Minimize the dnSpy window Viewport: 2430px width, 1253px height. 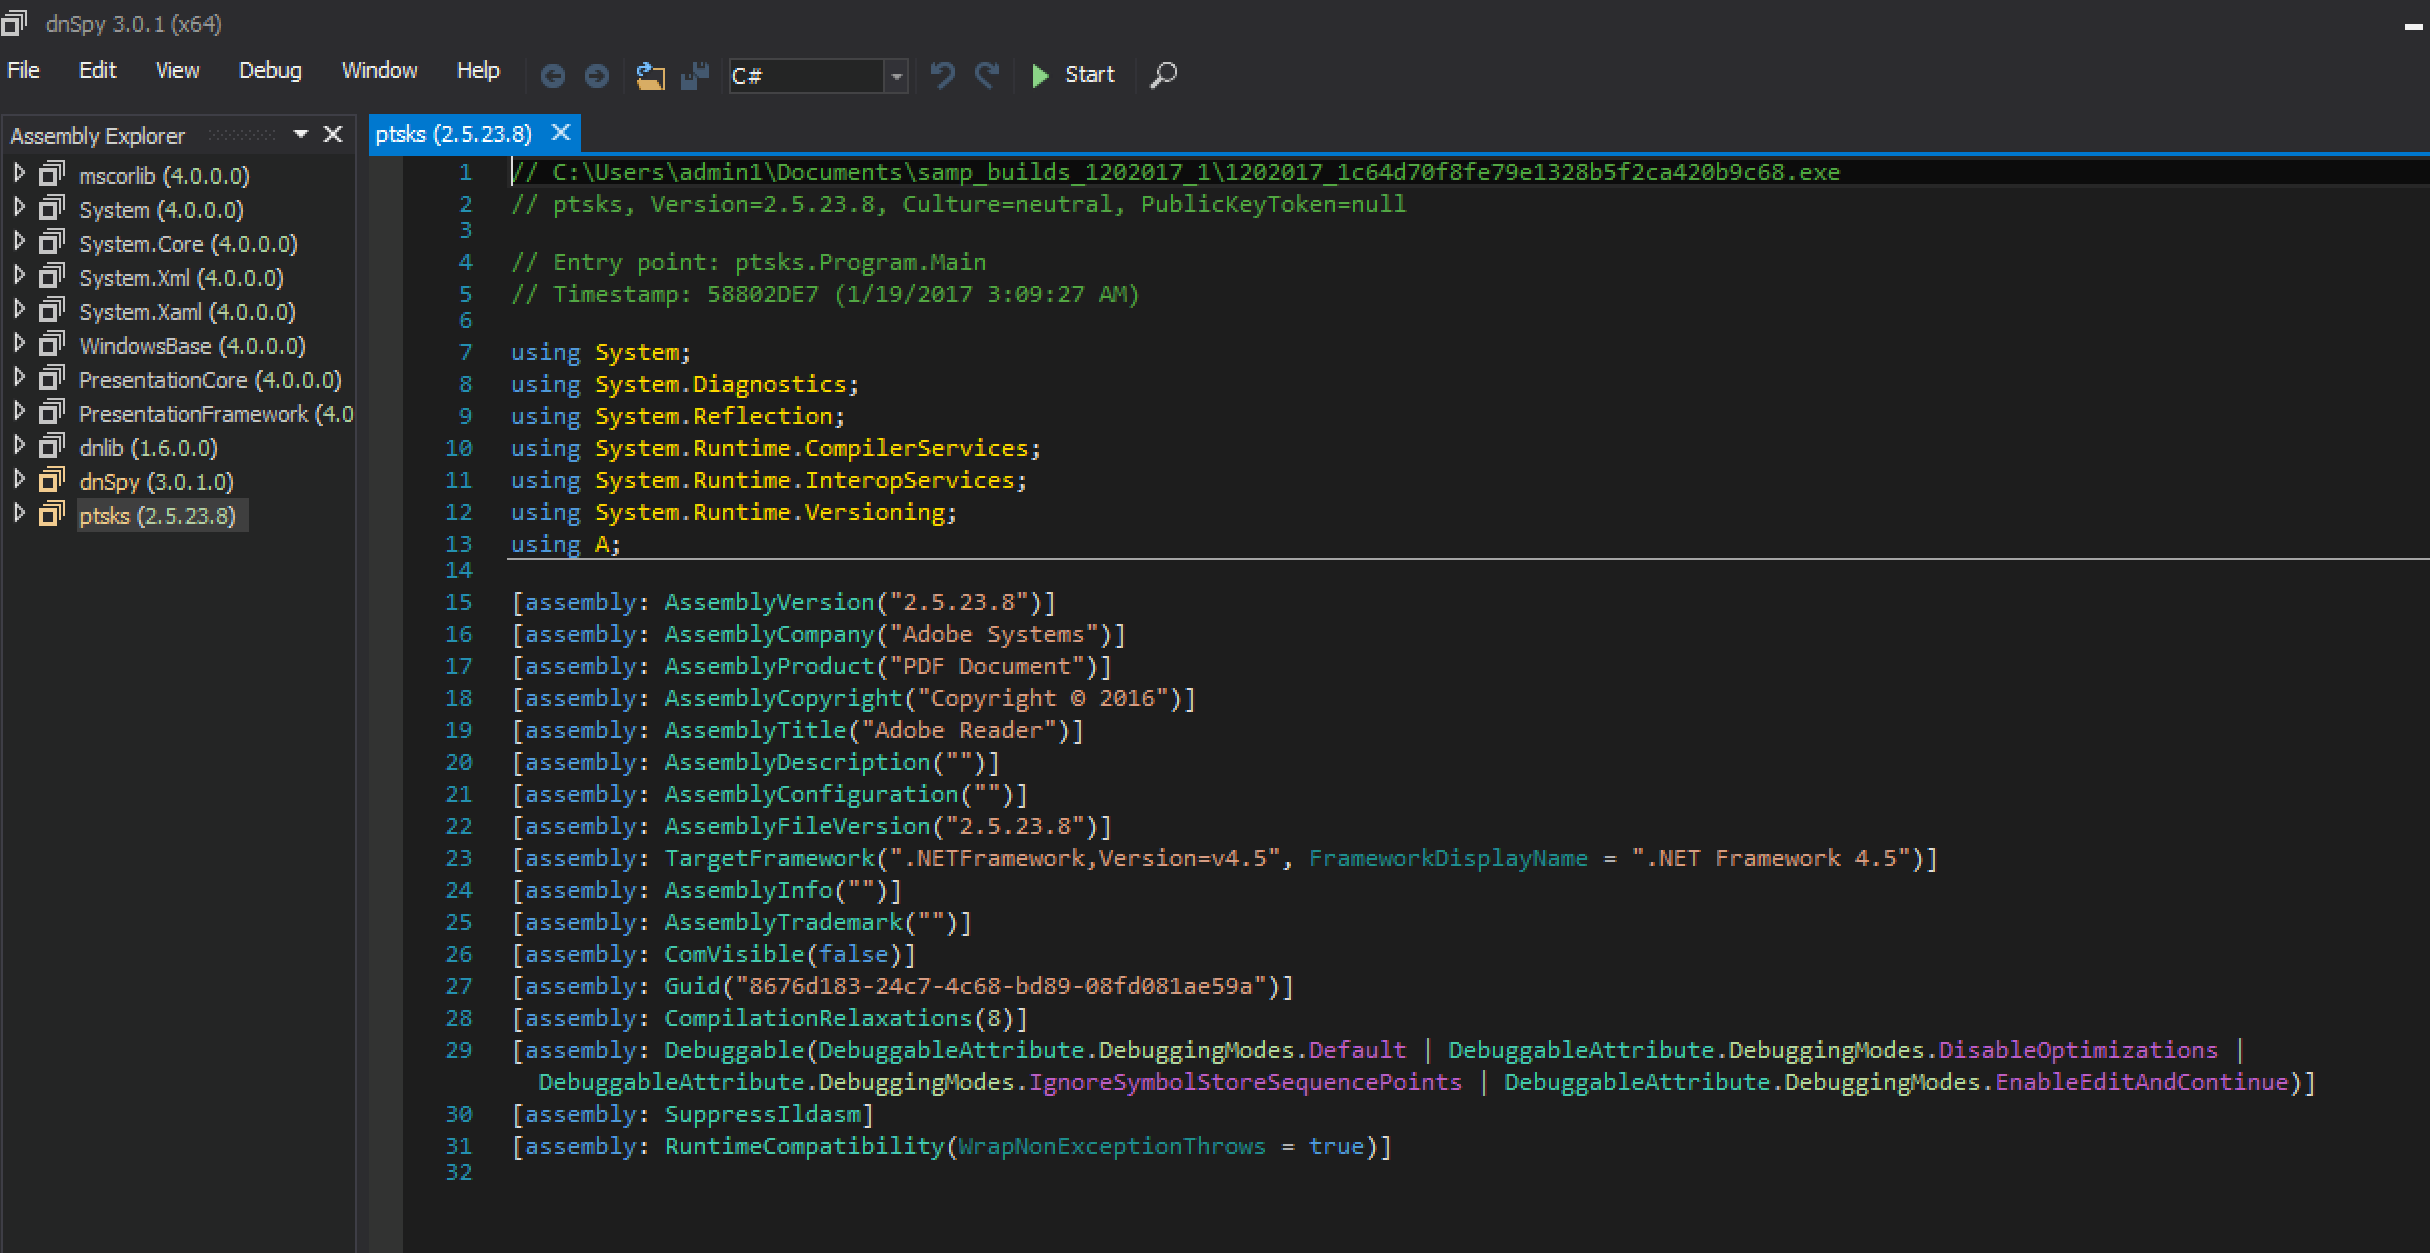(x=2414, y=27)
